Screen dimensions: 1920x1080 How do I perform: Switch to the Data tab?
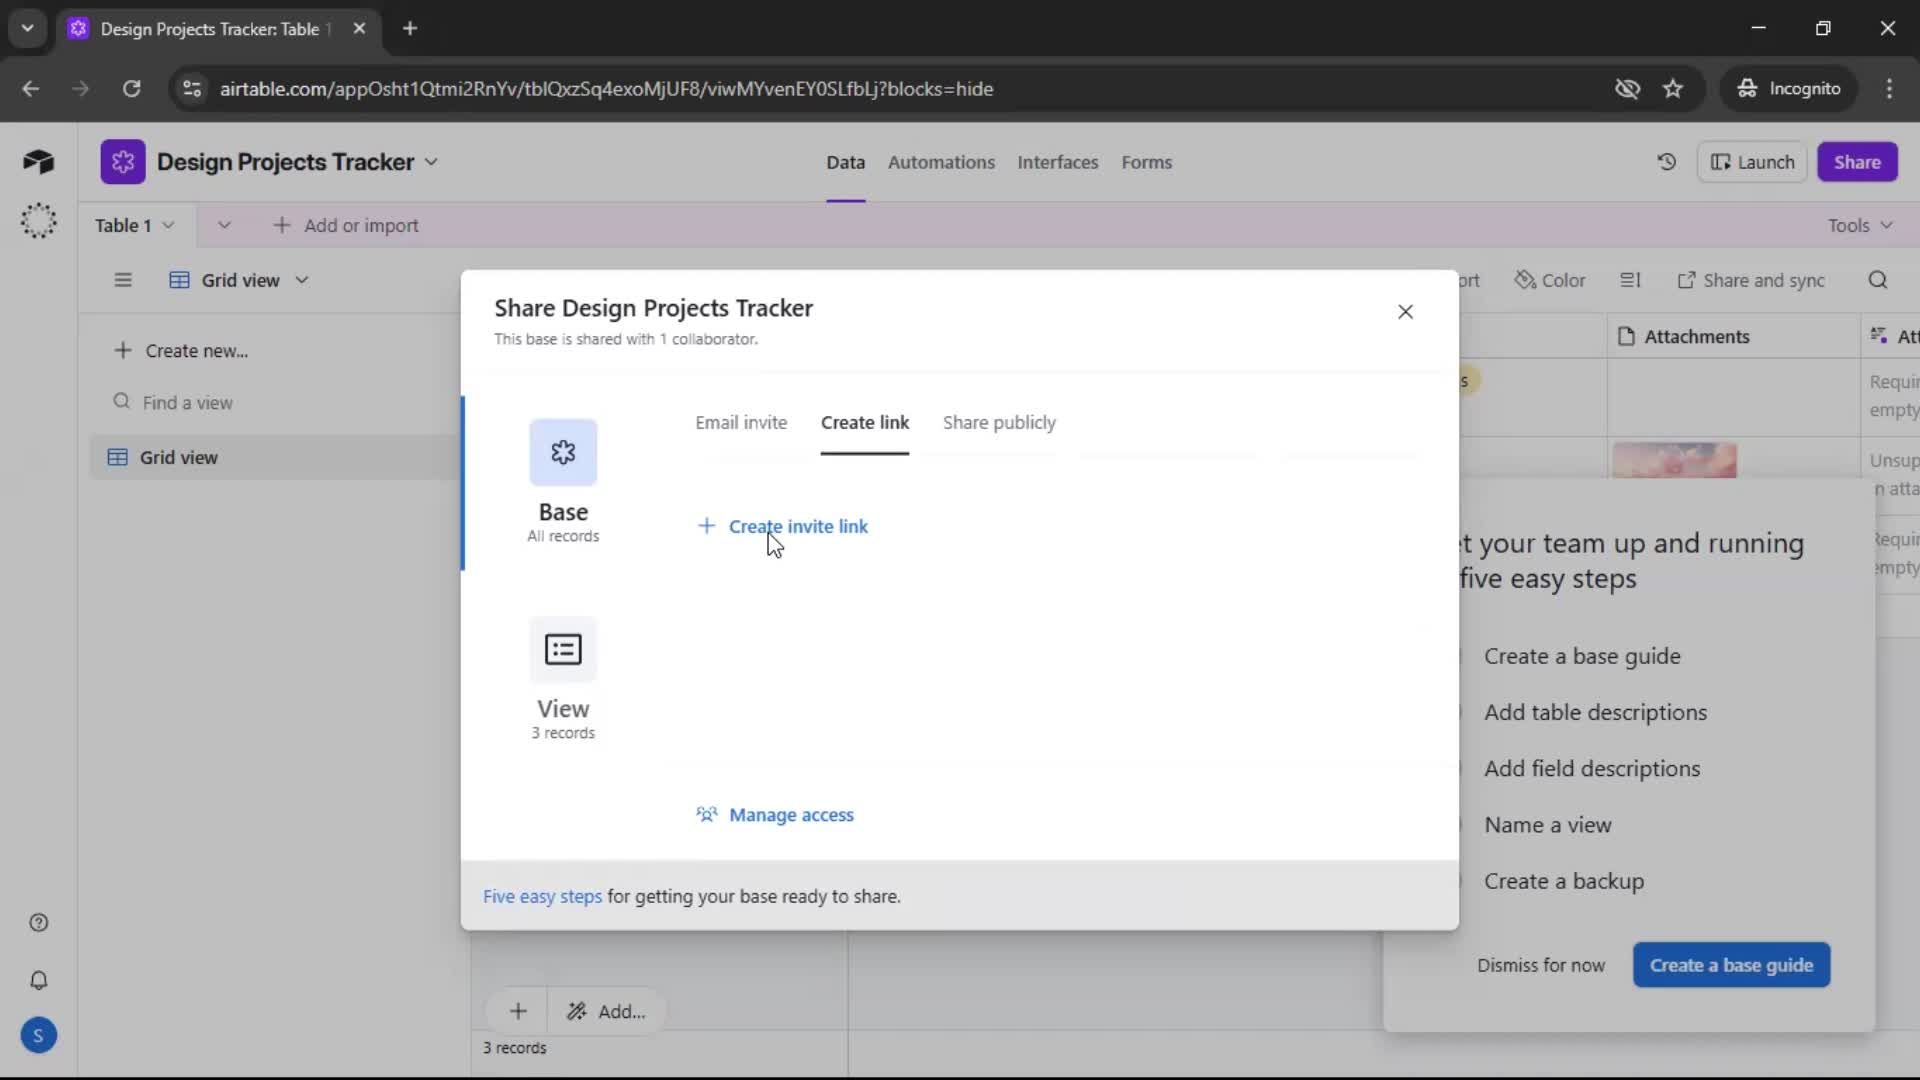click(x=845, y=162)
